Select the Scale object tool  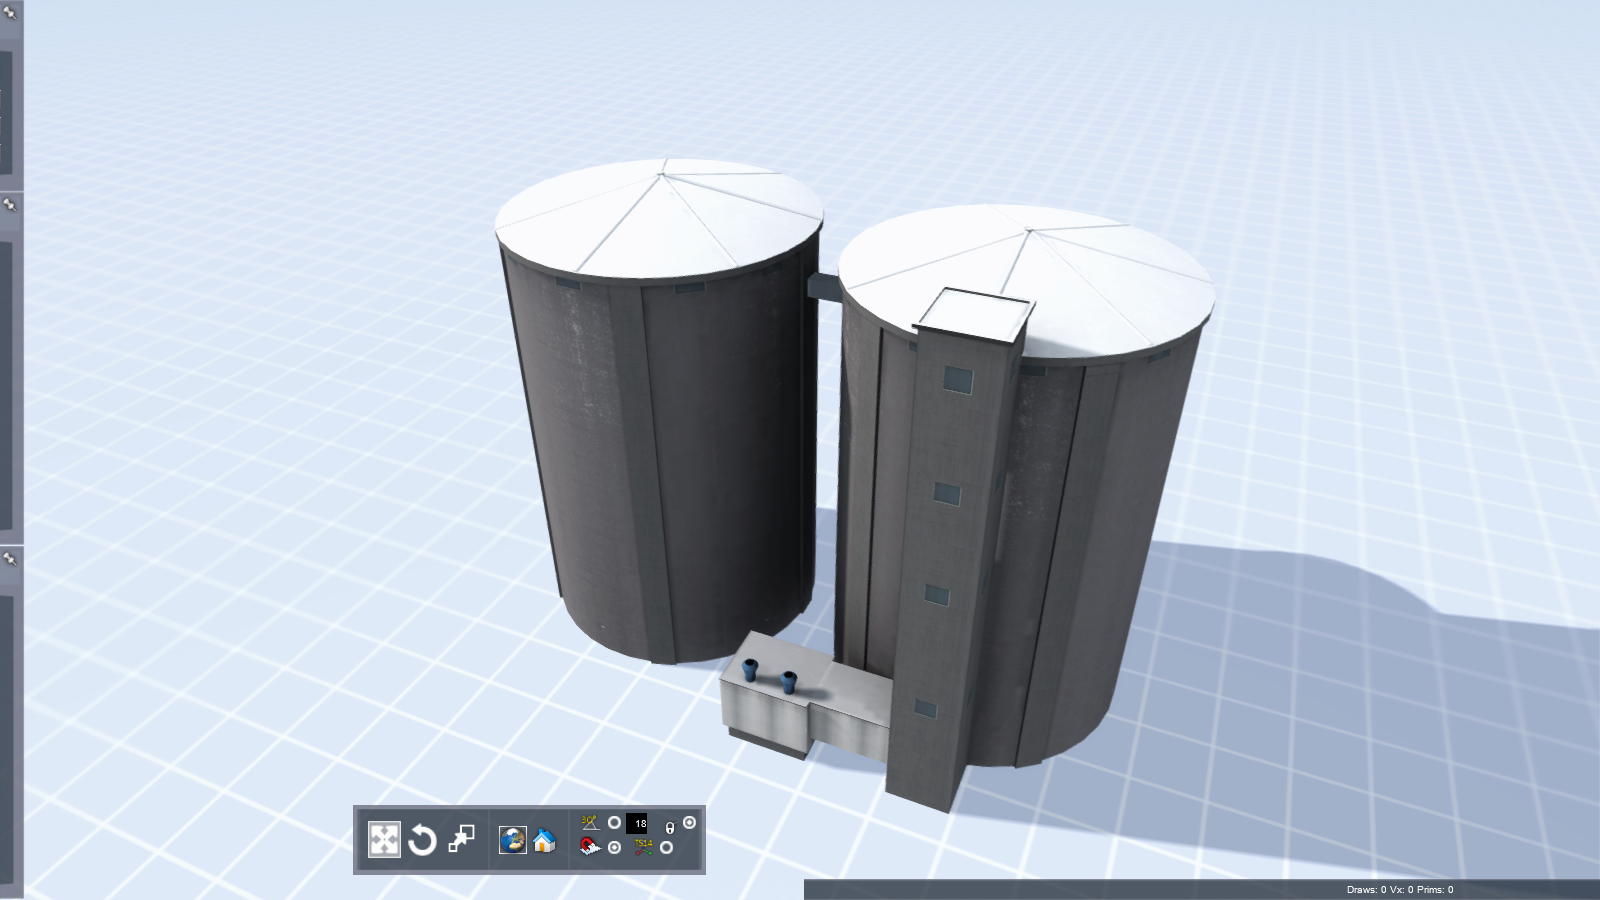pyautogui.click(x=461, y=839)
